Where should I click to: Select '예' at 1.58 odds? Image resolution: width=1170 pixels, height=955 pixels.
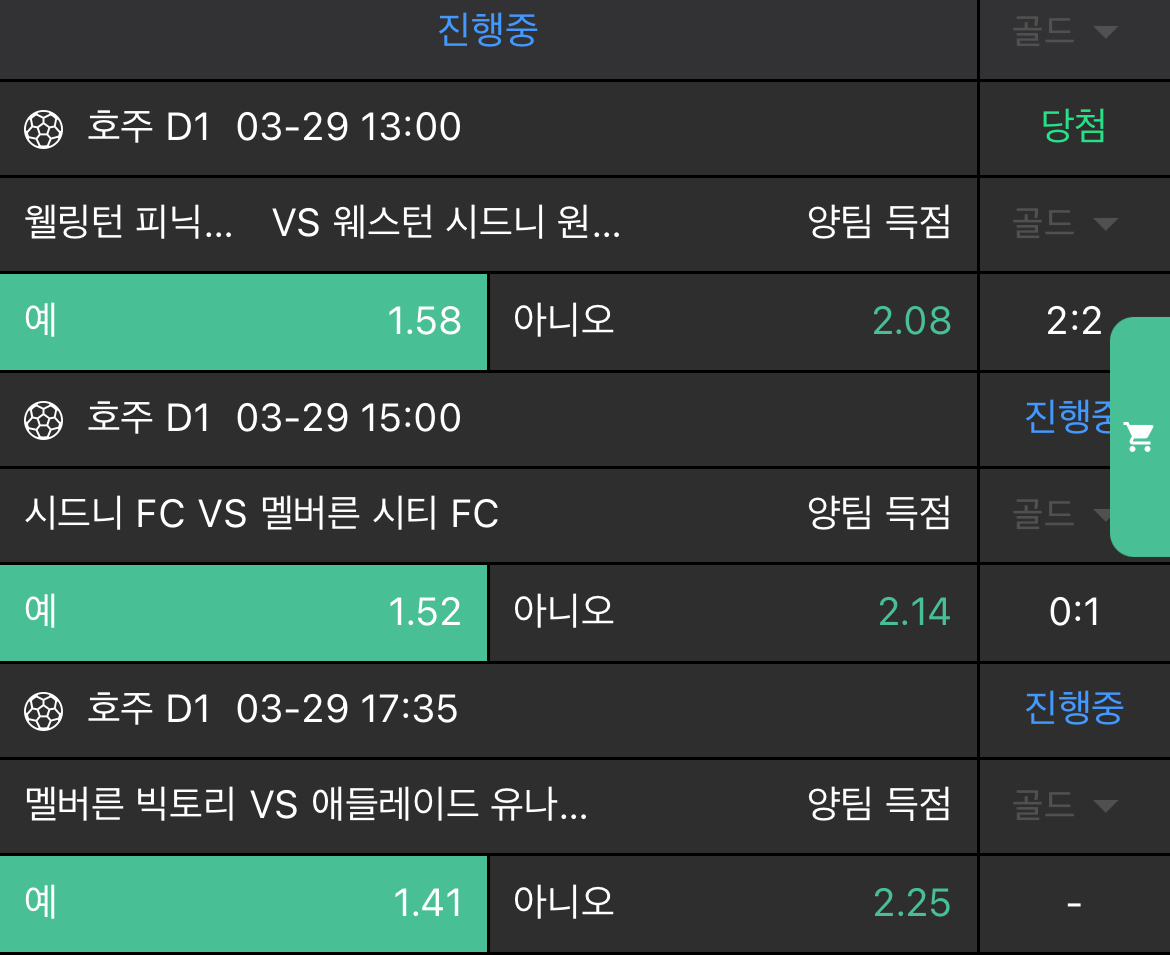(x=243, y=322)
